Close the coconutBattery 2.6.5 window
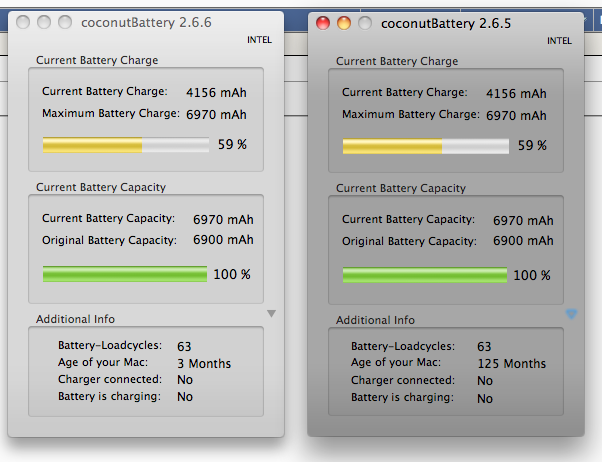 323,23
